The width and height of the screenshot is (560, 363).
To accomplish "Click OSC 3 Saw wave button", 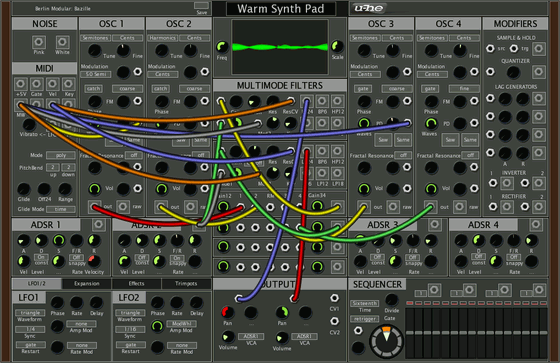I will click(383, 140).
